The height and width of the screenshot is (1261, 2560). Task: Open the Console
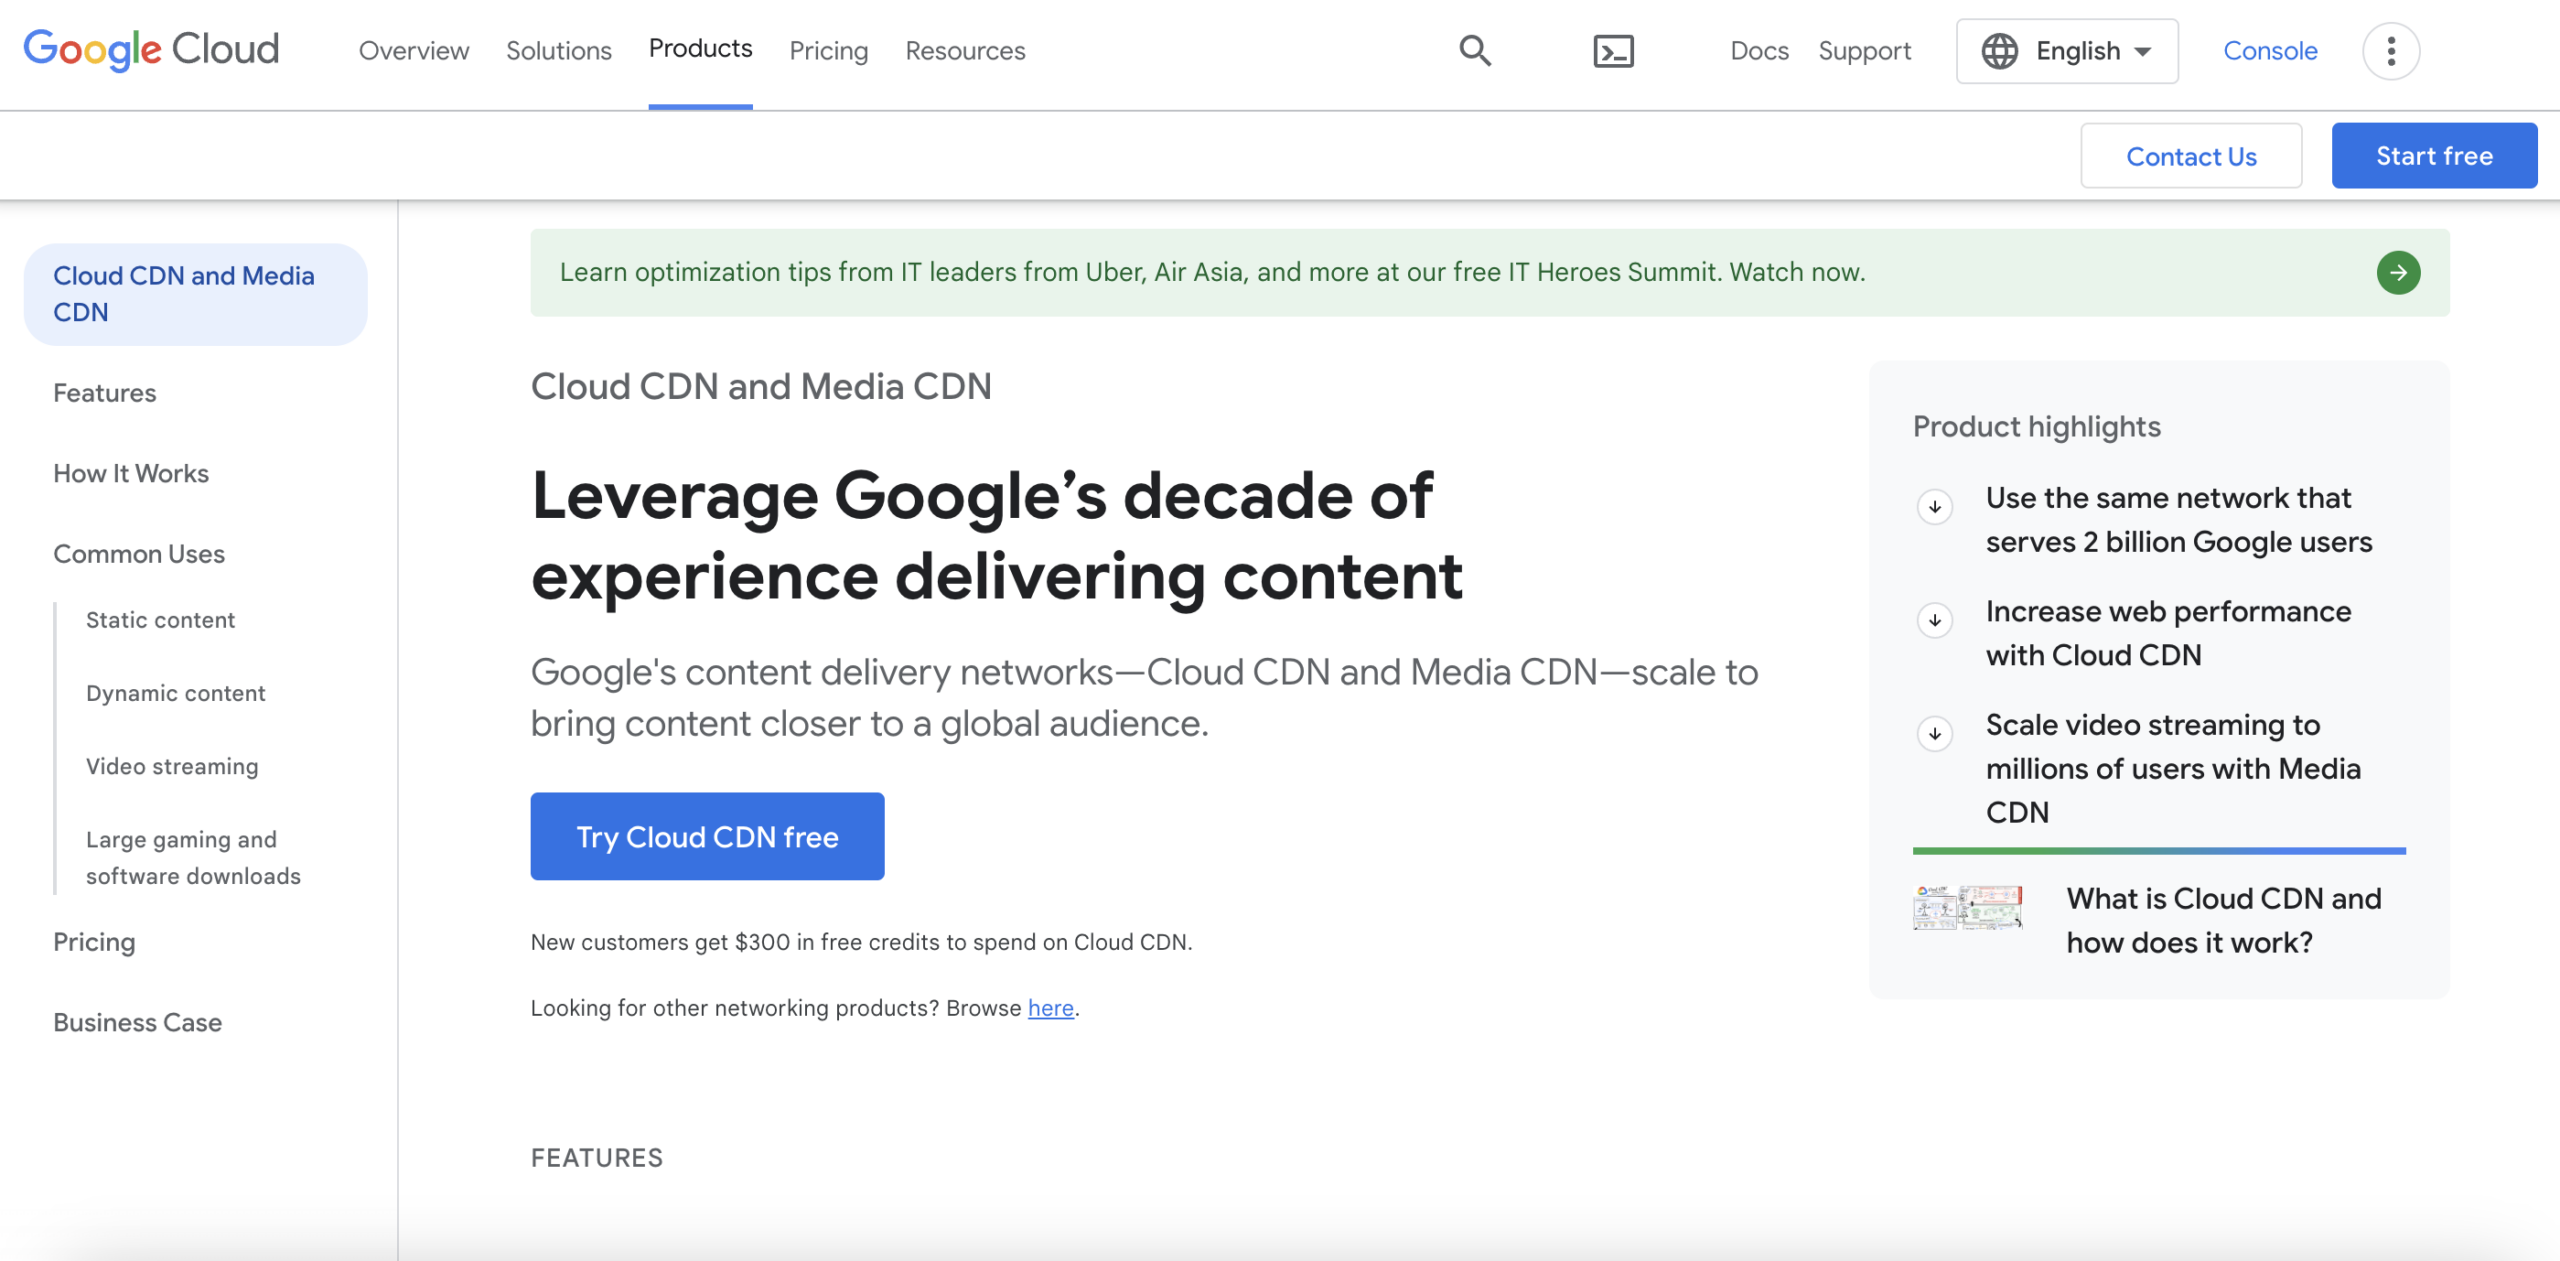click(2269, 50)
